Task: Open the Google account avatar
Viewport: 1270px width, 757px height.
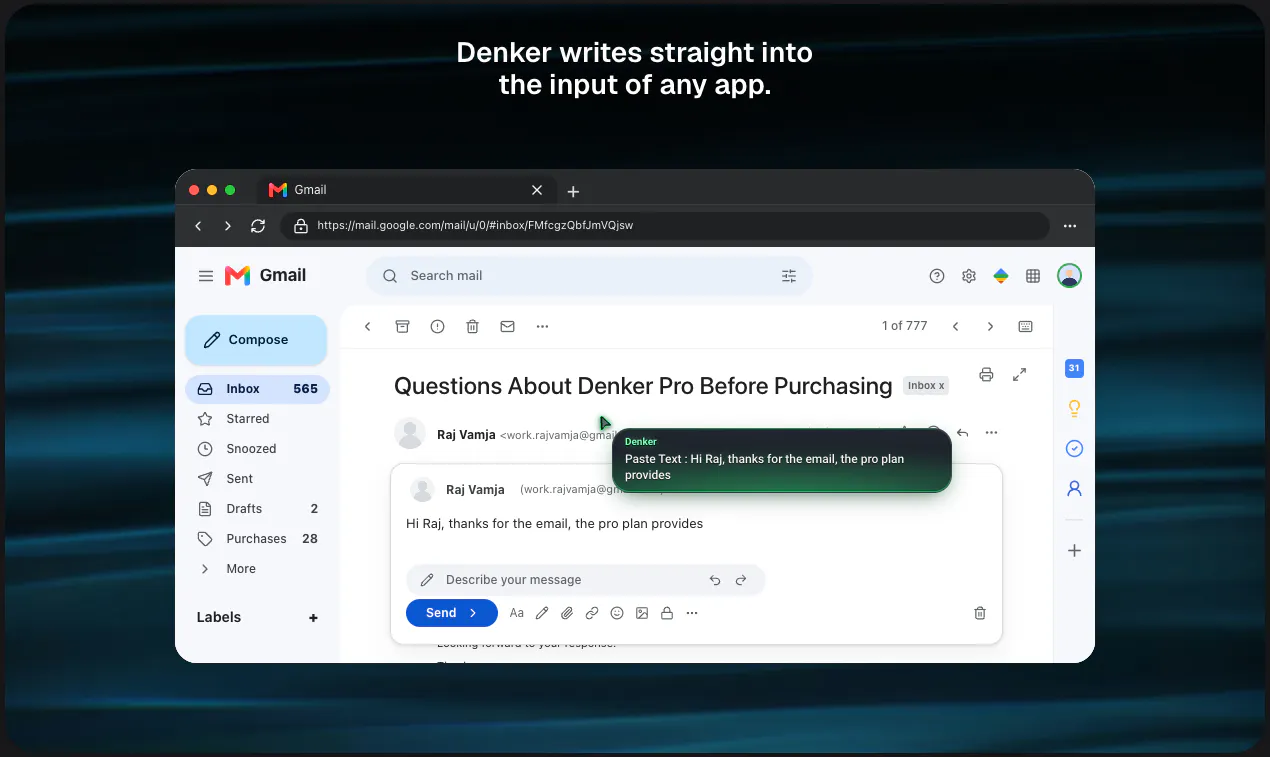Action: pos(1070,276)
